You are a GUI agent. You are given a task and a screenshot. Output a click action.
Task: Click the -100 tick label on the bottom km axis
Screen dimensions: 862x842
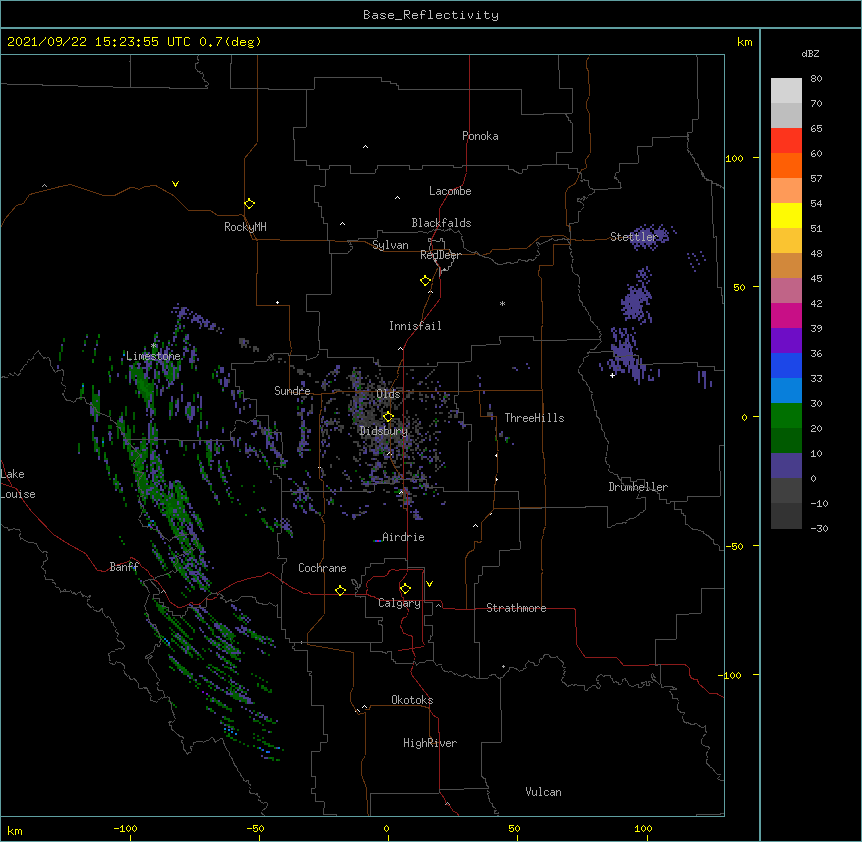(x=125, y=828)
